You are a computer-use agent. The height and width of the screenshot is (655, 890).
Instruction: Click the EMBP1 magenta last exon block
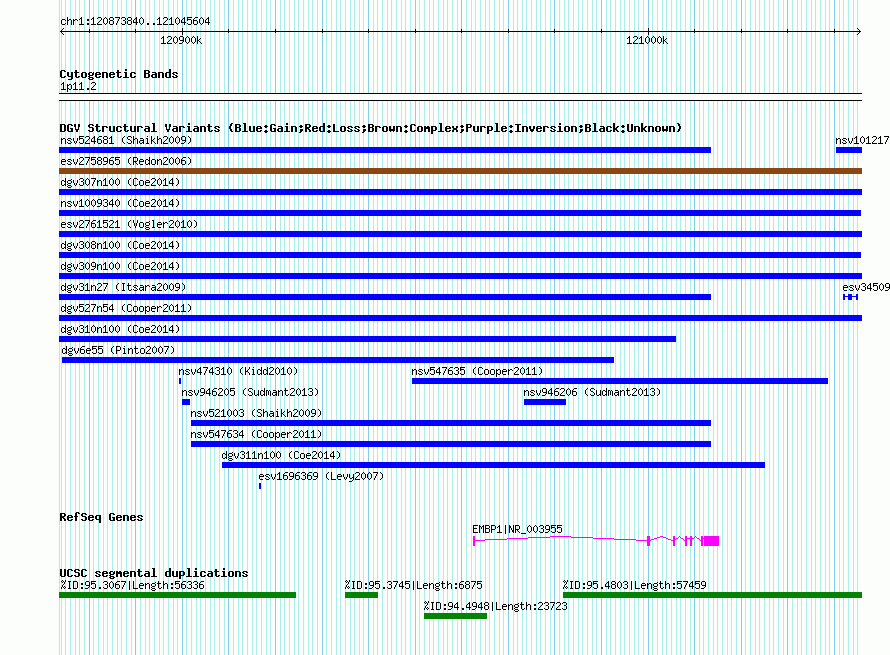711,541
